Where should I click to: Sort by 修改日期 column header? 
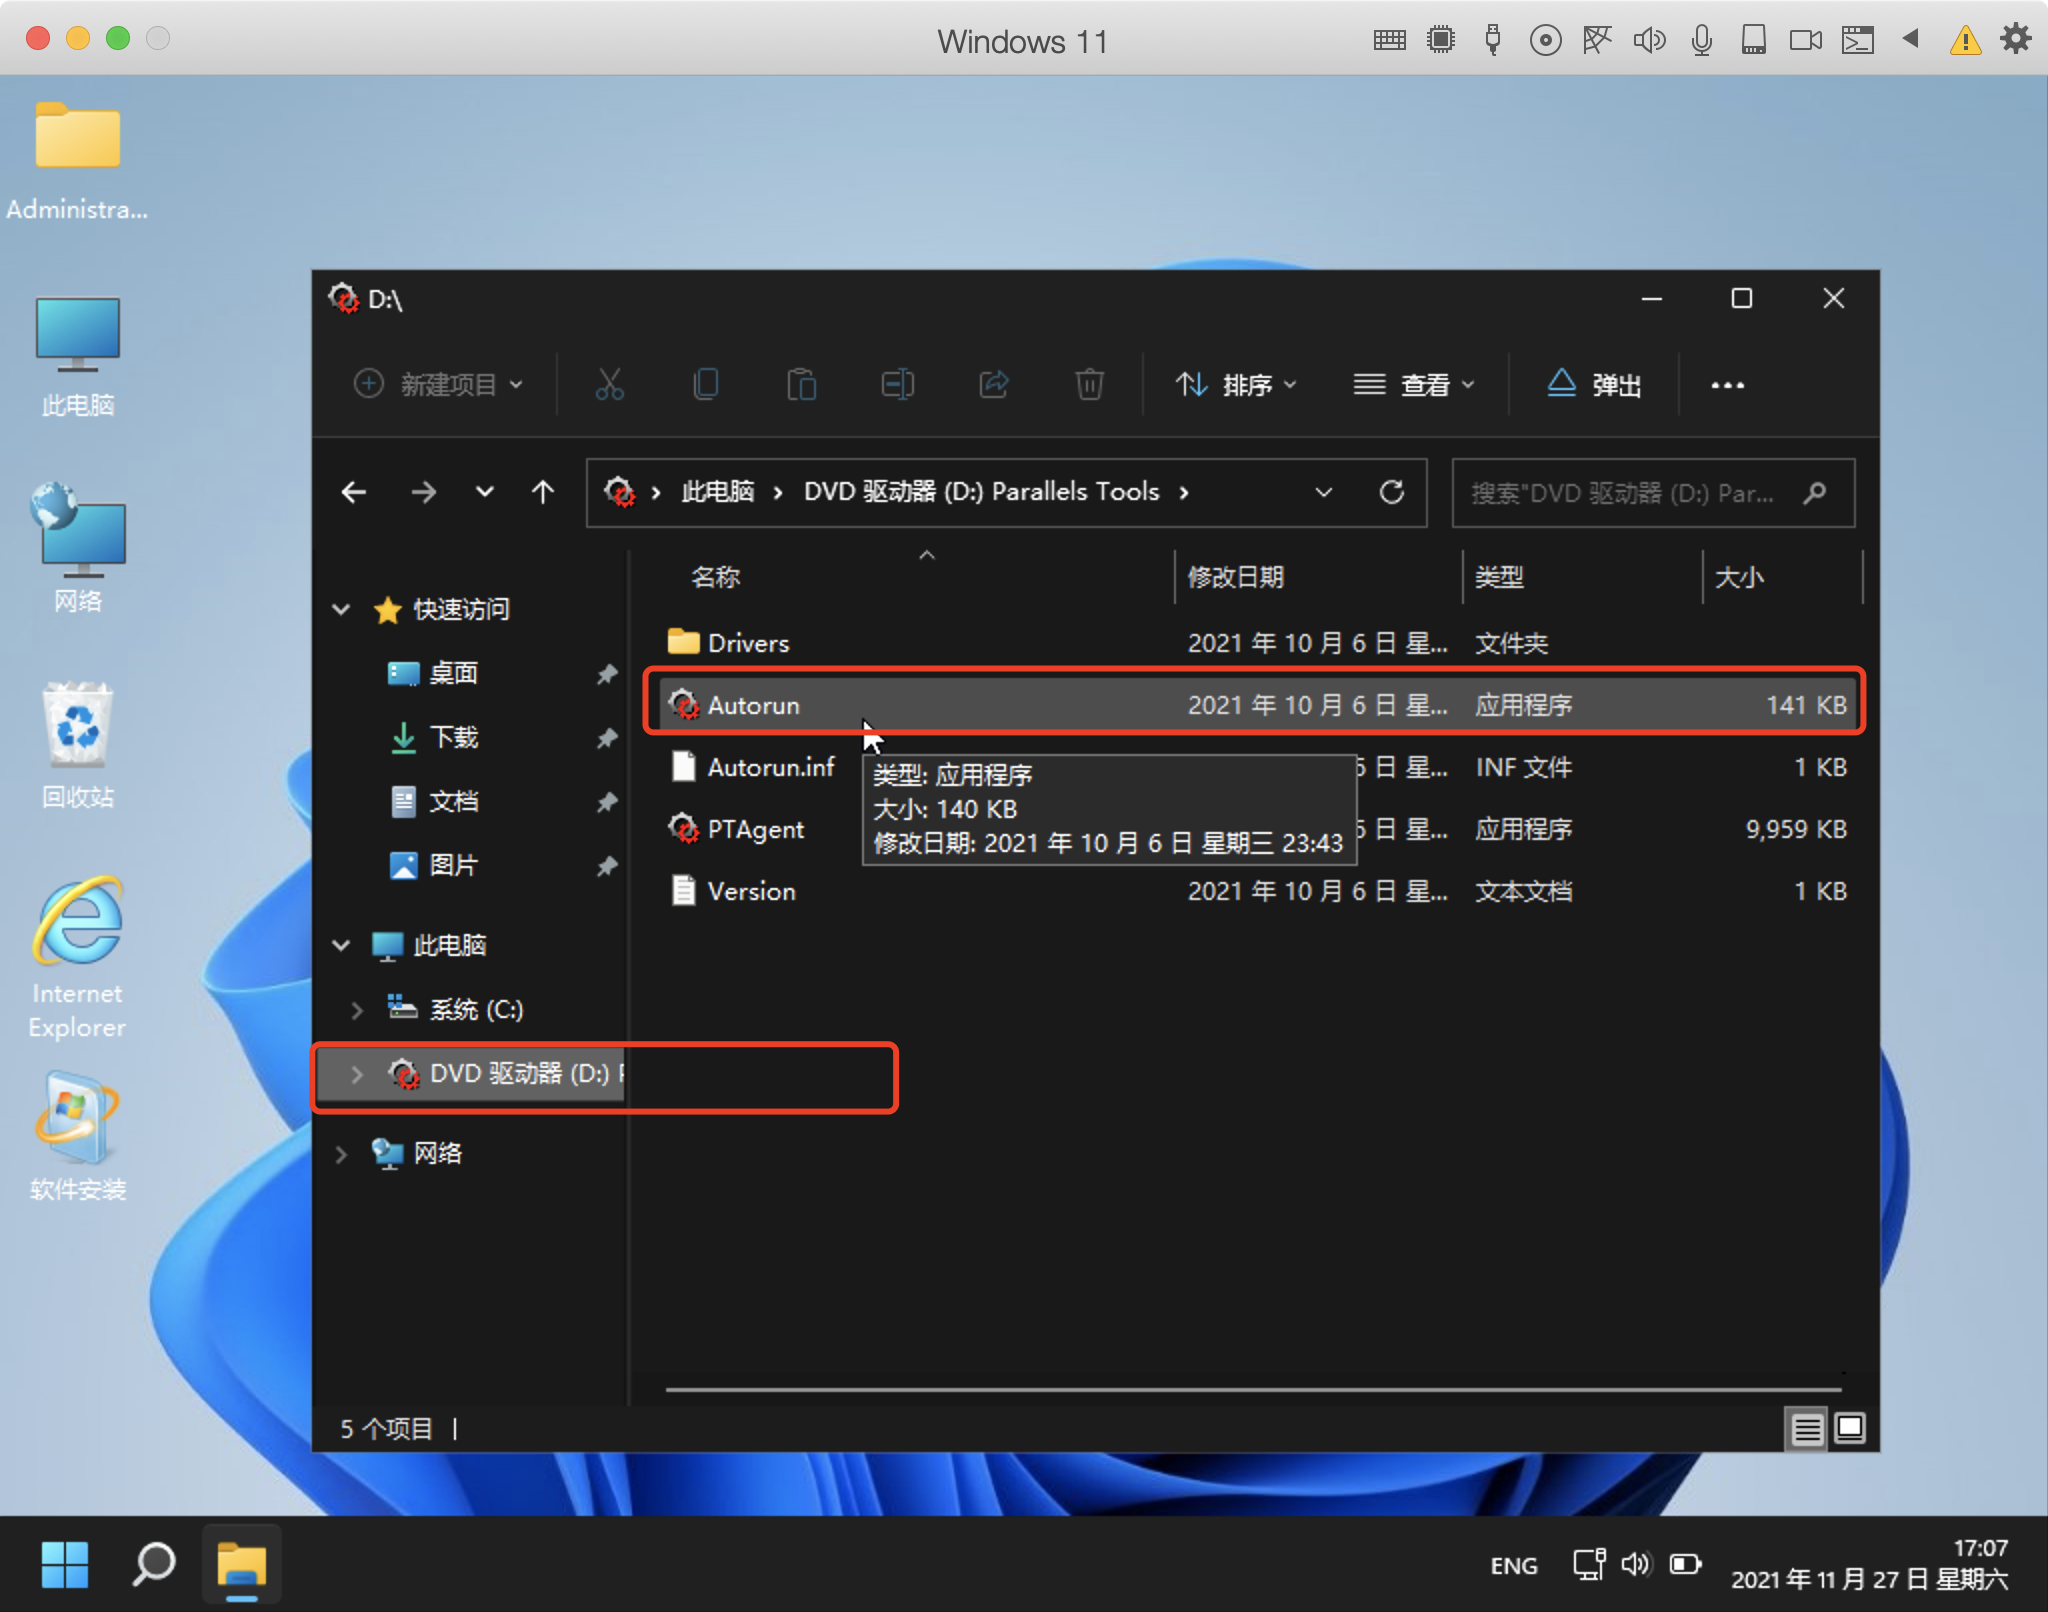1235,577
